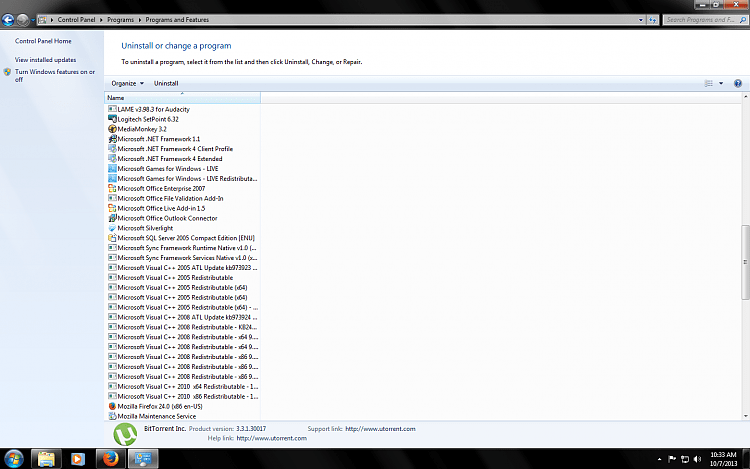Click the Microsoft Office Outlook Connector icon

(112, 218)
